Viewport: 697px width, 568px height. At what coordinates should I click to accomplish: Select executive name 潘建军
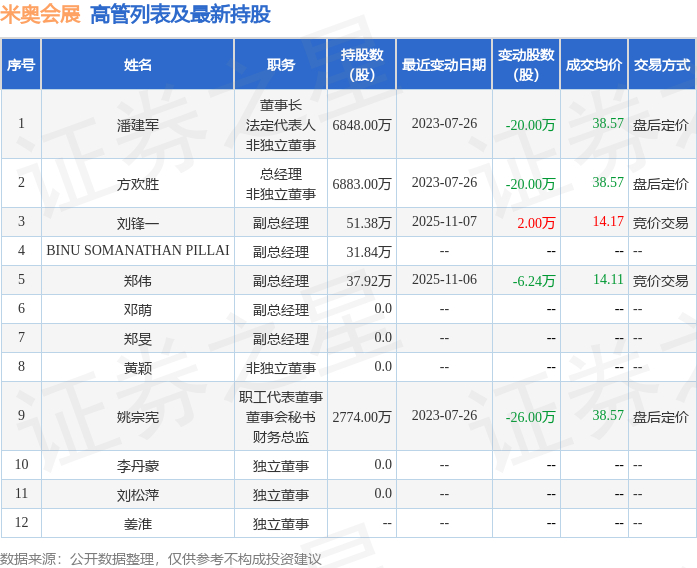[137, 125]
